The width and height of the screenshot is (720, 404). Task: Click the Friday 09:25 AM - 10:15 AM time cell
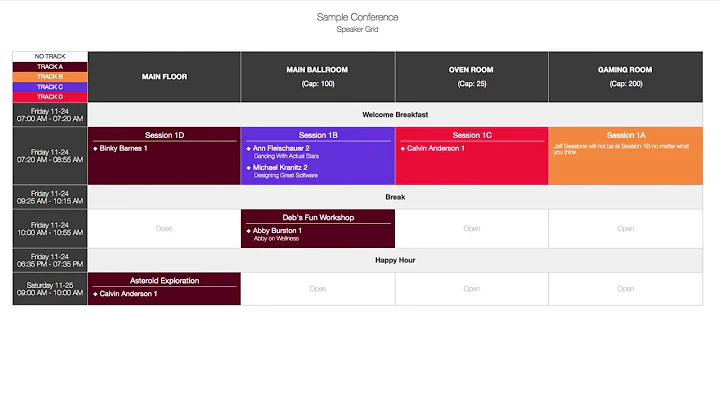click(x=50, y=197)
